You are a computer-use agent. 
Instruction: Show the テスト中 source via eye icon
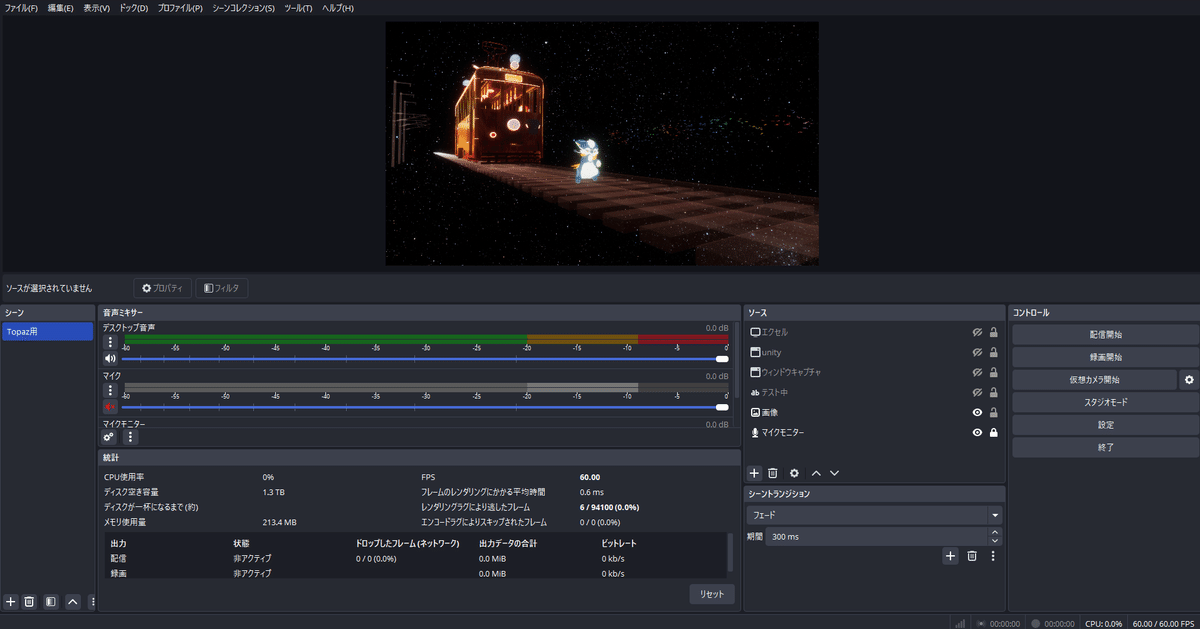point(977,392)
